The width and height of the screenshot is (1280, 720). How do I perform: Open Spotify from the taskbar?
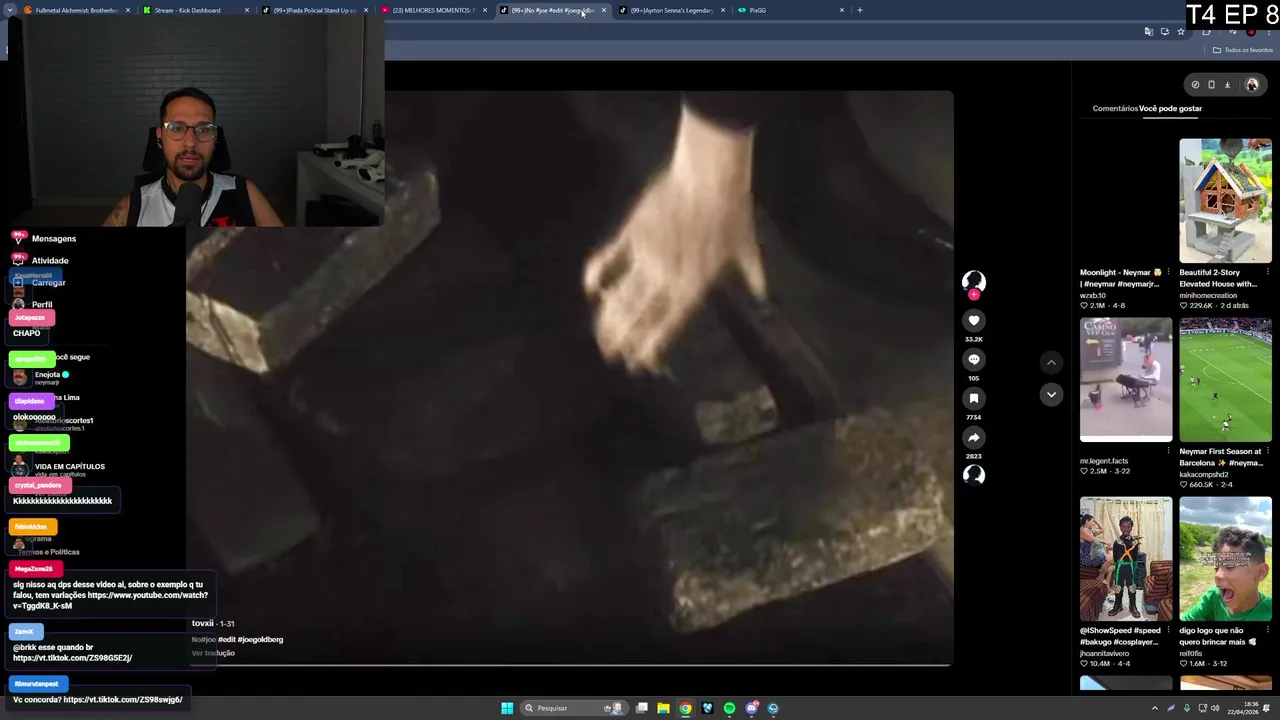(729, 708)
